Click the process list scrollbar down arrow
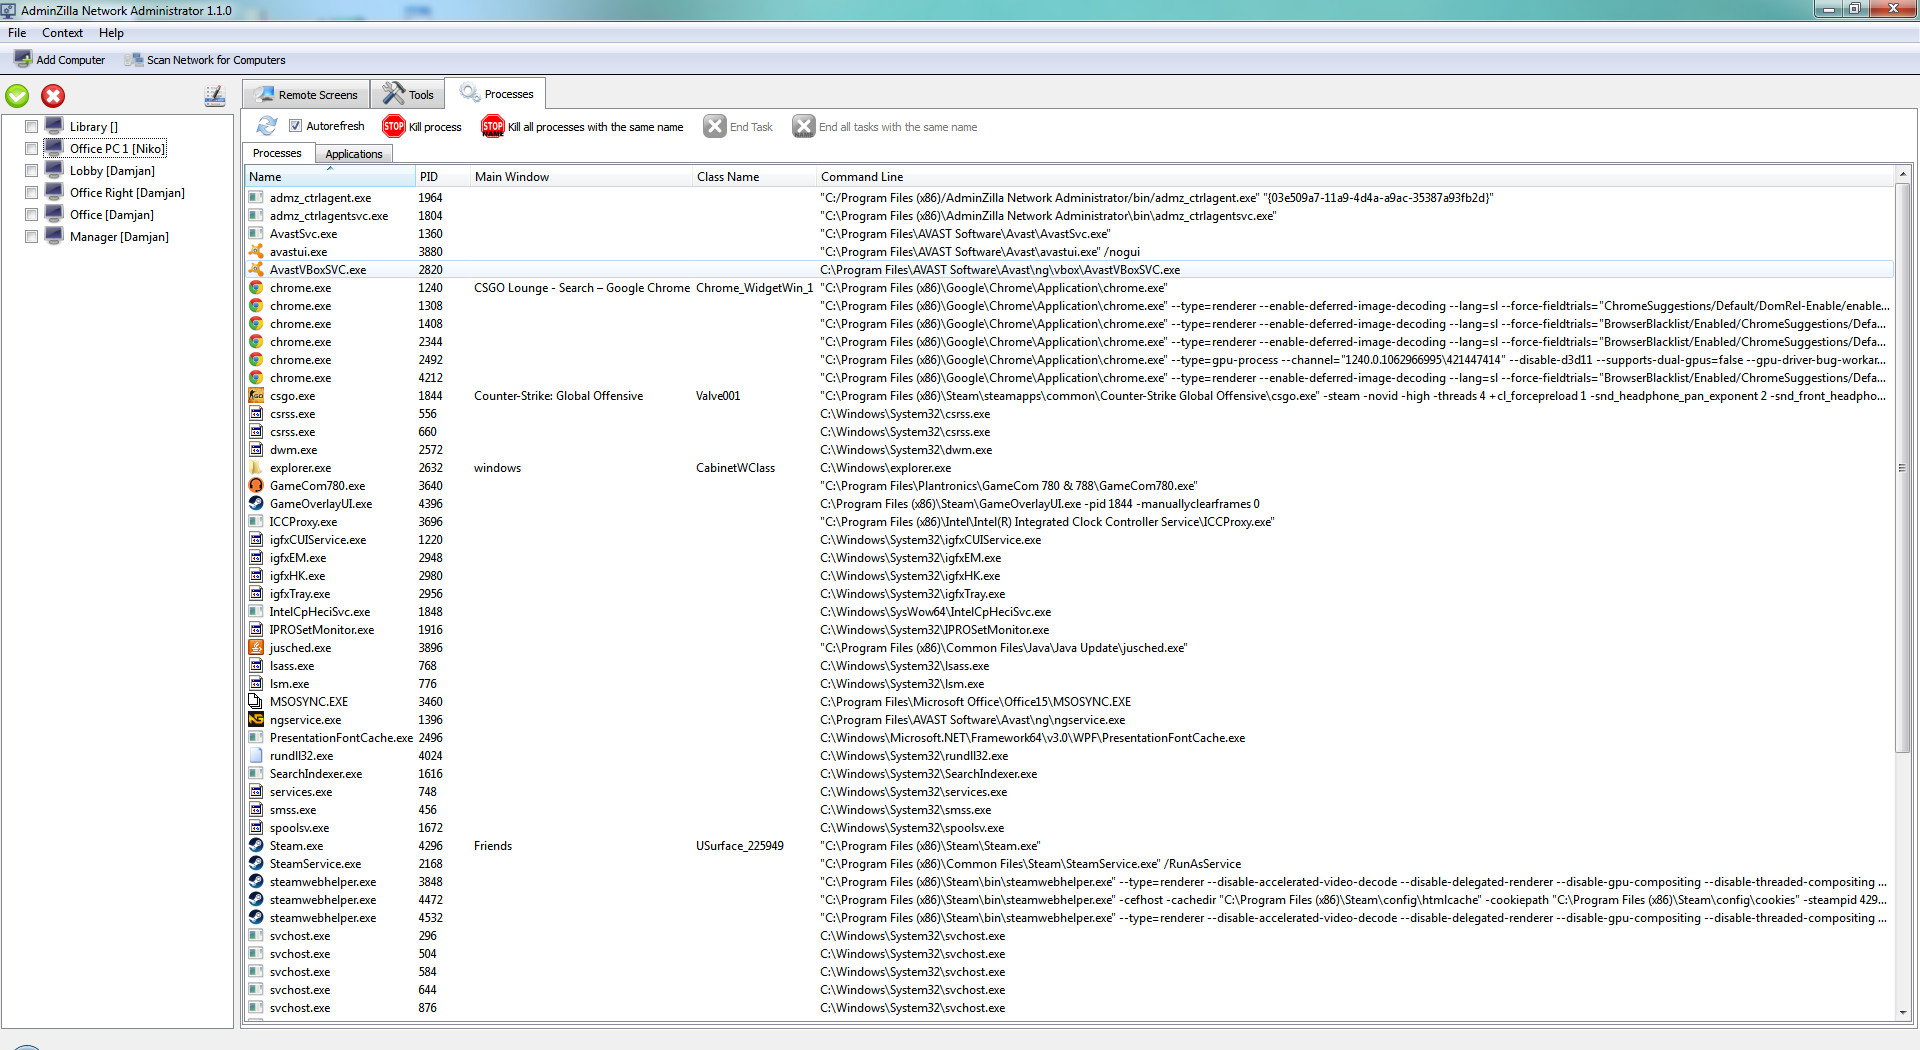This screenshot has height=1050, width=1920. 1903,1012
